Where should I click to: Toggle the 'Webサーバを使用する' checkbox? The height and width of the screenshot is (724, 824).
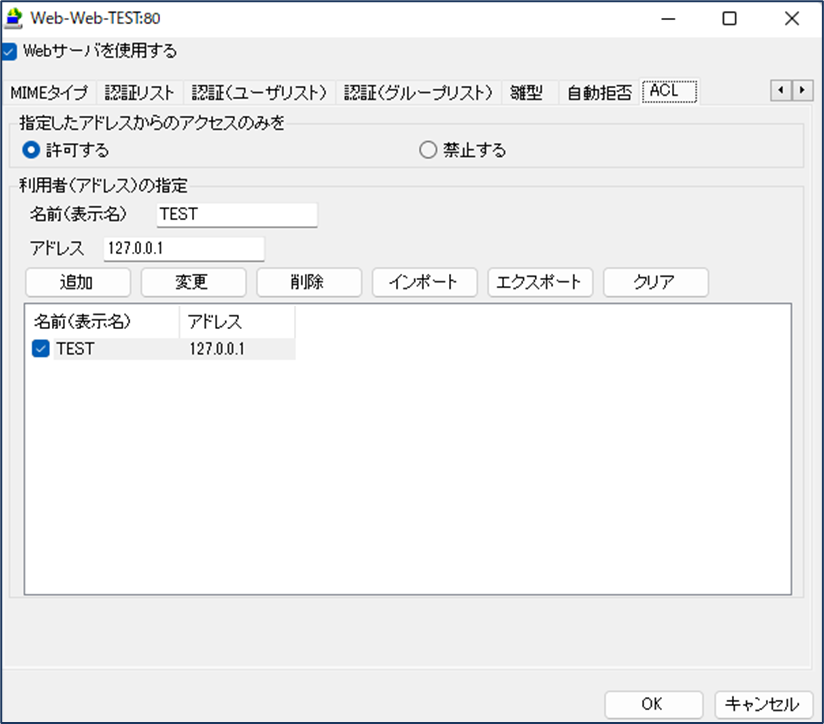point(9,51)
